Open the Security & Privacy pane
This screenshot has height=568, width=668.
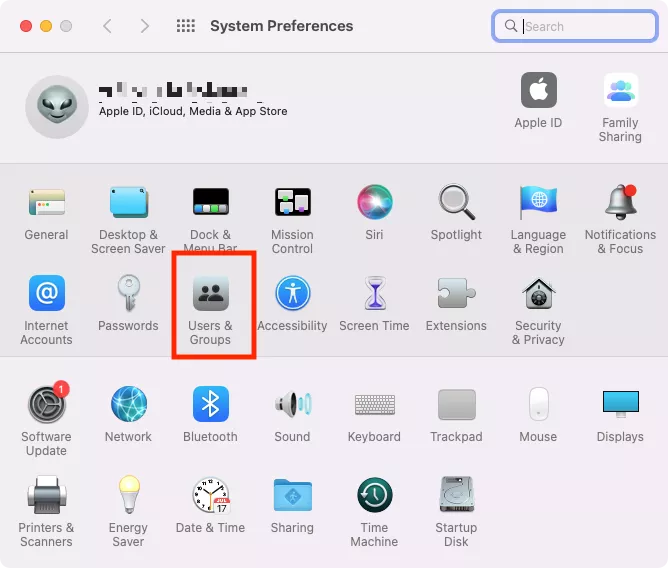pyautogui.click(x=538, y=294)
